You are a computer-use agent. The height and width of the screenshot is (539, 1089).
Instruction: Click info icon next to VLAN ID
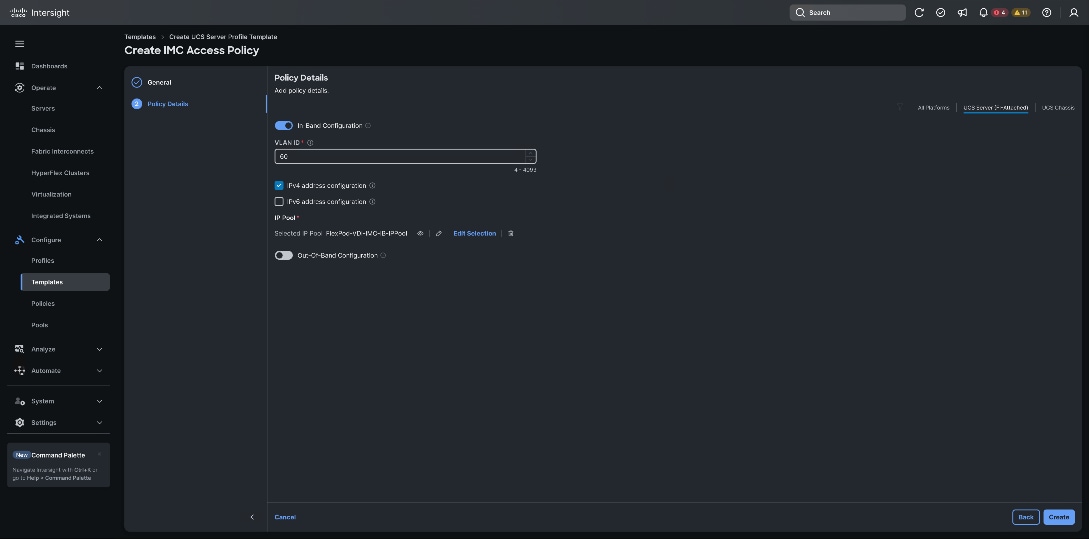tap(310, 142)
